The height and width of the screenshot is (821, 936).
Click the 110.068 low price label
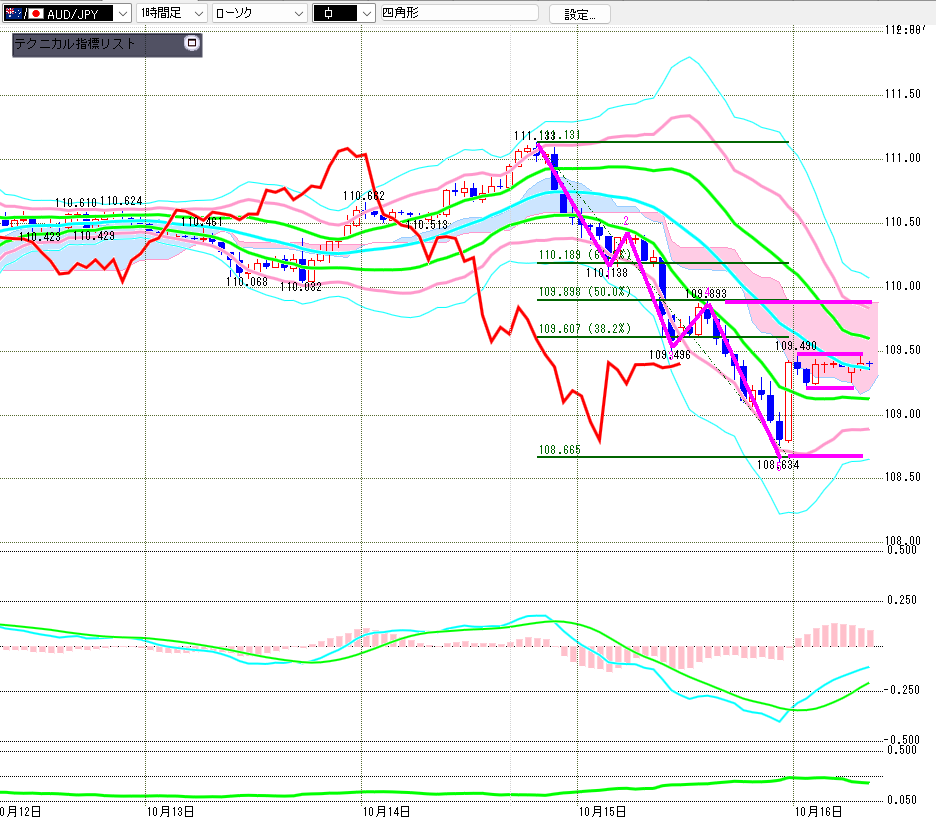pos(247,281)
